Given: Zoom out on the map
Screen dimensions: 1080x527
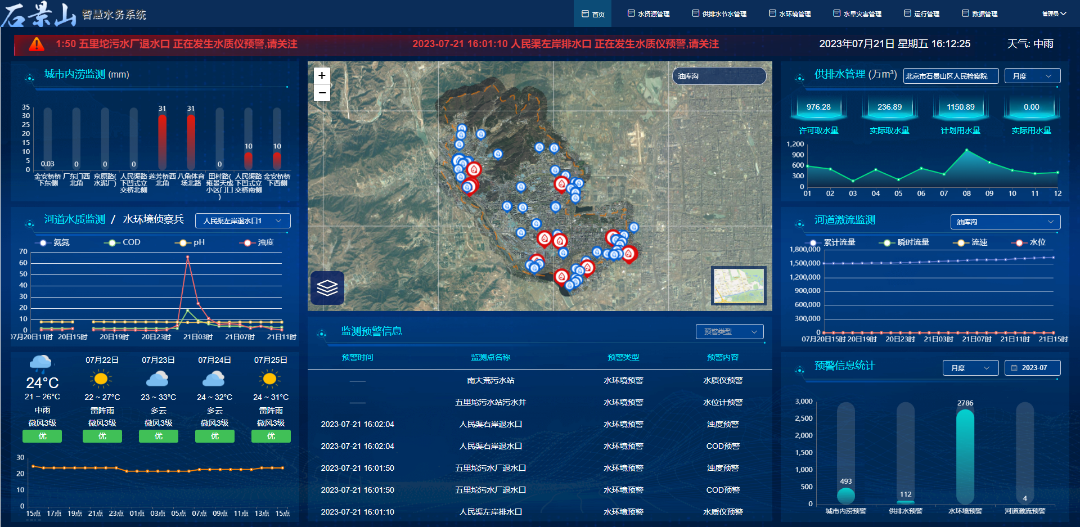Looking at the screenshot, I should pos(322,92).
